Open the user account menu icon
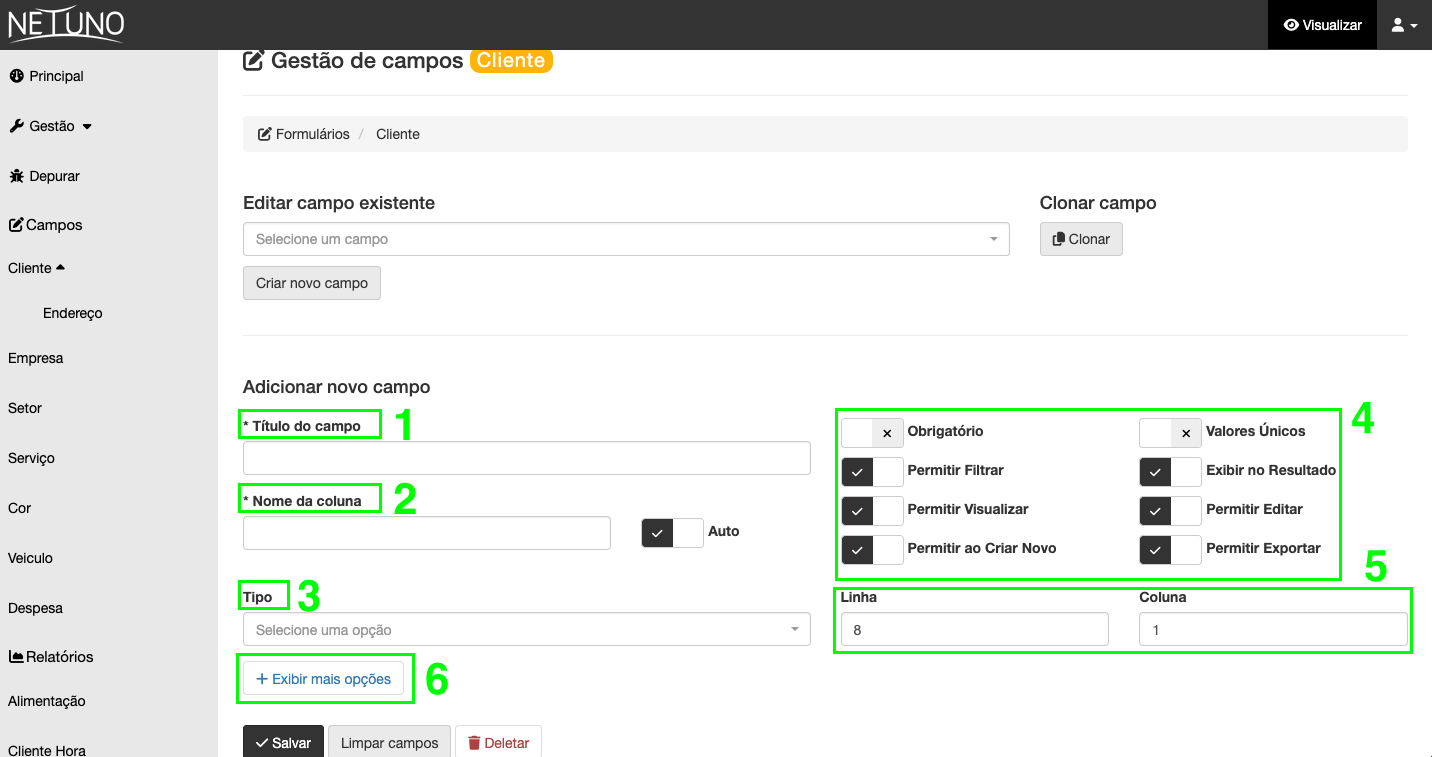Image resolution: width=1432 pixels, height=757 pixels. [1404, 25]
